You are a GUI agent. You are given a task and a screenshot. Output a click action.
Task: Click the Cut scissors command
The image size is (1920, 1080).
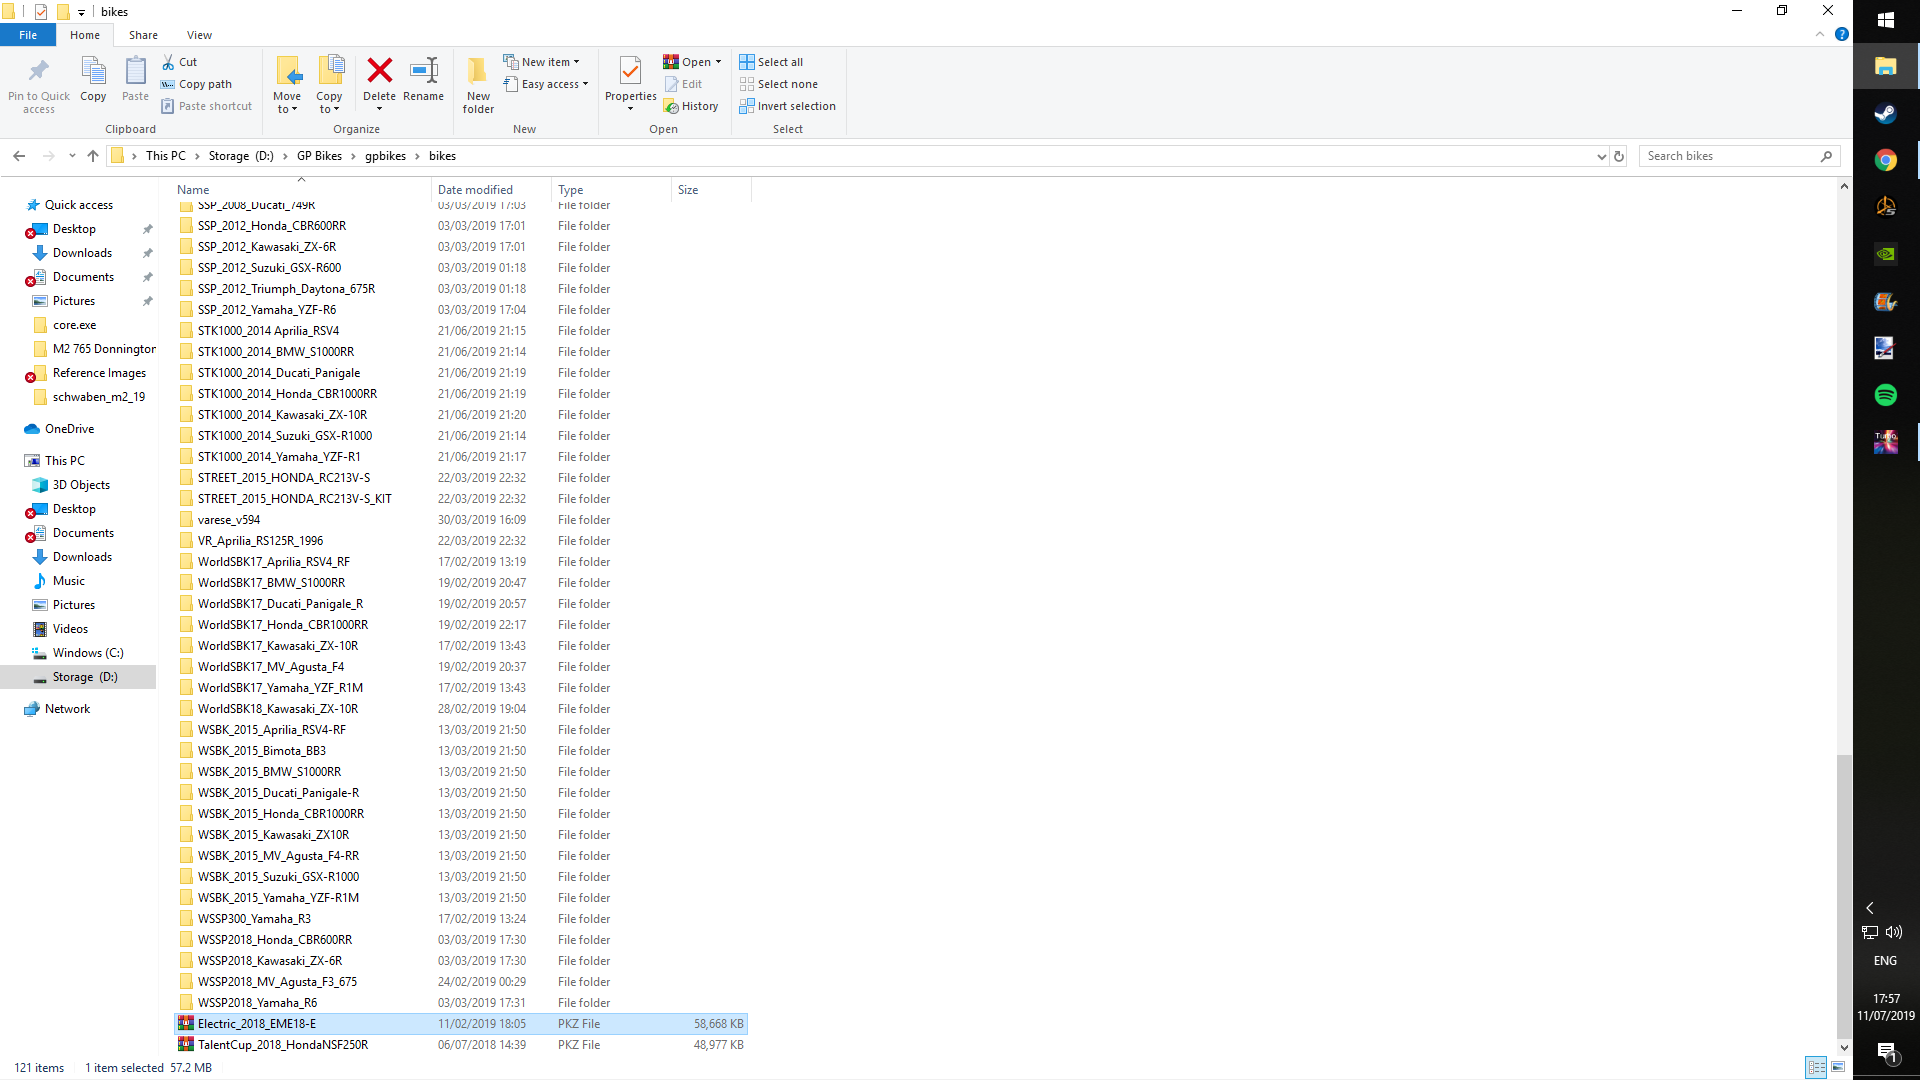click(180, 62)
